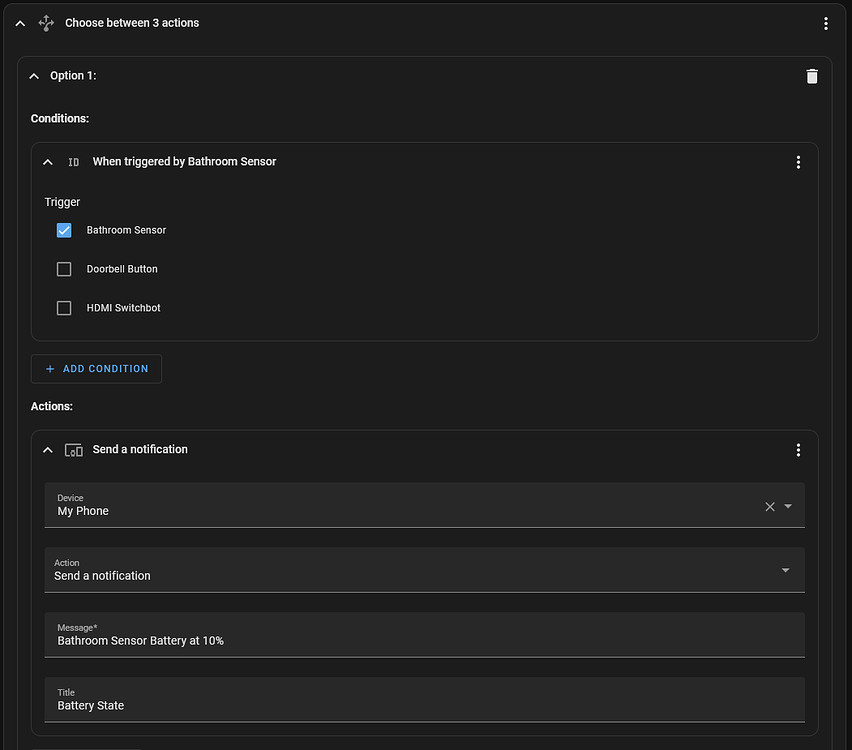852x750 pixels.
Task: Collapse the Send a notification action
Action: pos(47,450)
